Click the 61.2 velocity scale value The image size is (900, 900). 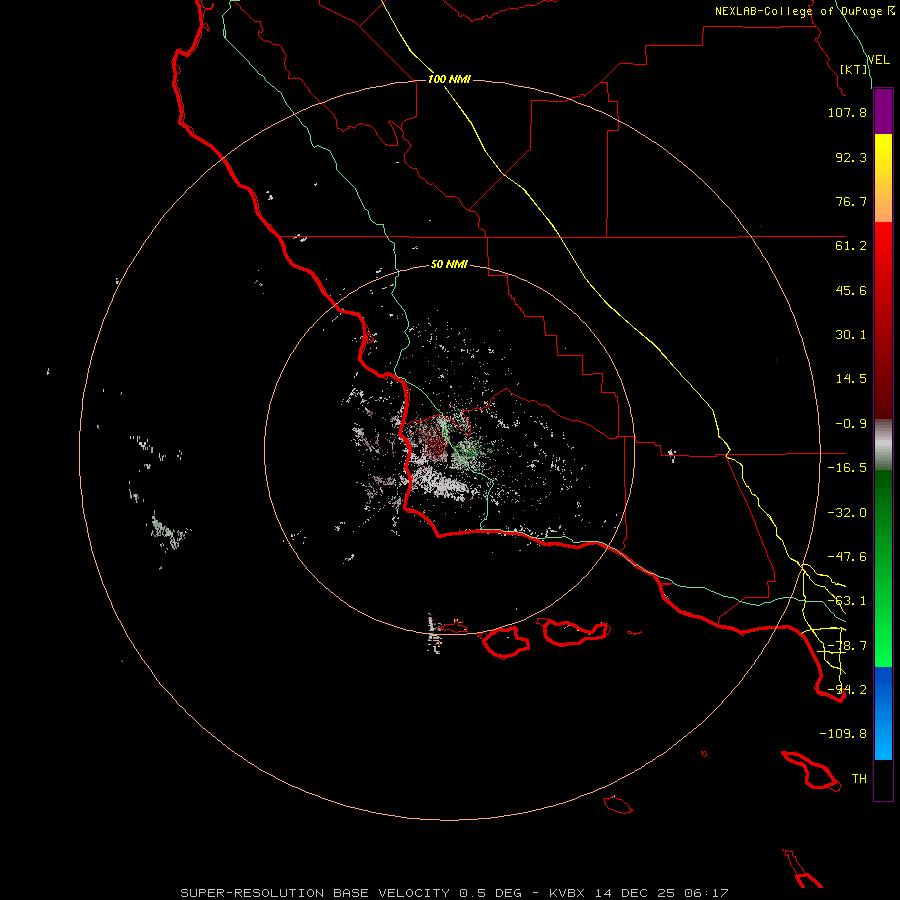pos(851,246)
